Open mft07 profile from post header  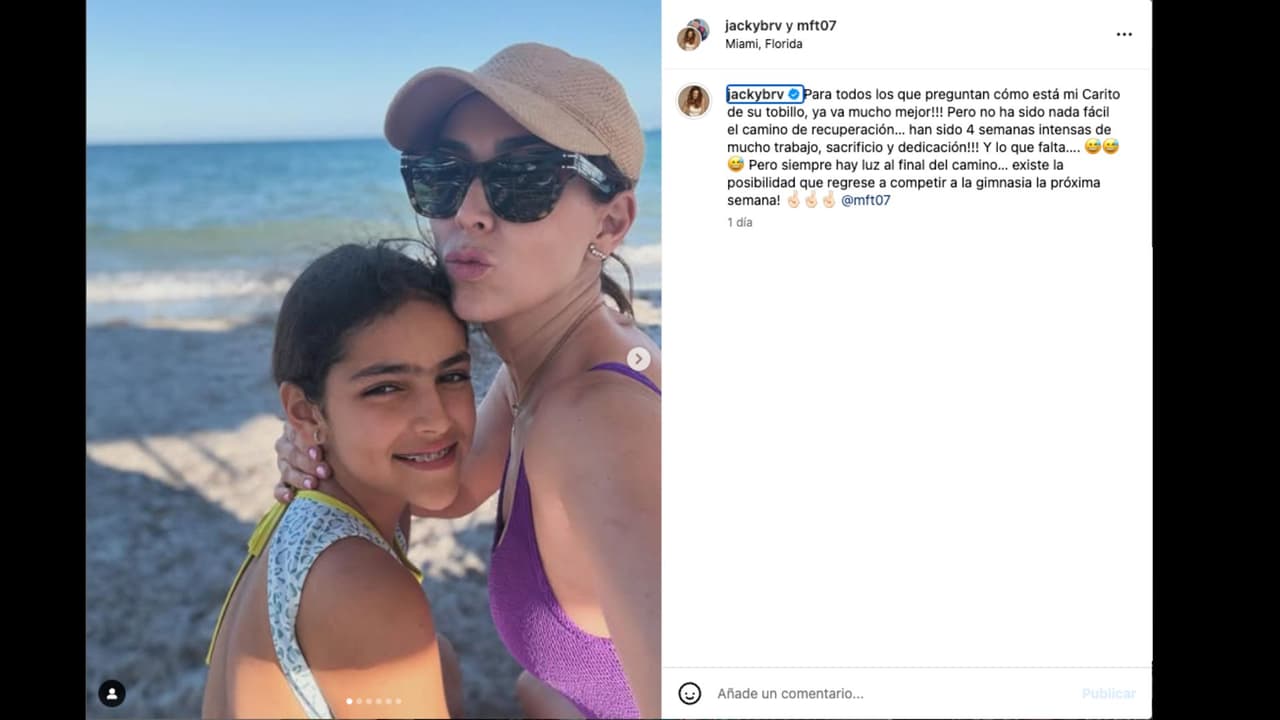tap(816, 26)
